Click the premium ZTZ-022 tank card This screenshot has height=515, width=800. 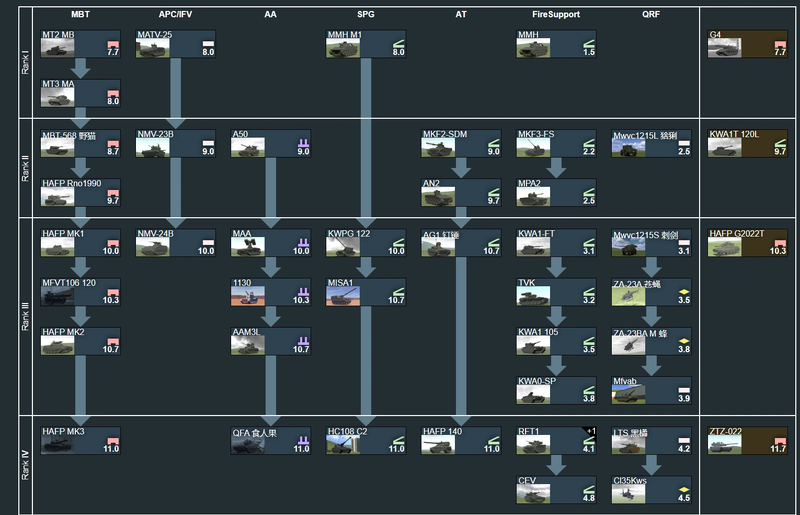click(x=747, y=440)
